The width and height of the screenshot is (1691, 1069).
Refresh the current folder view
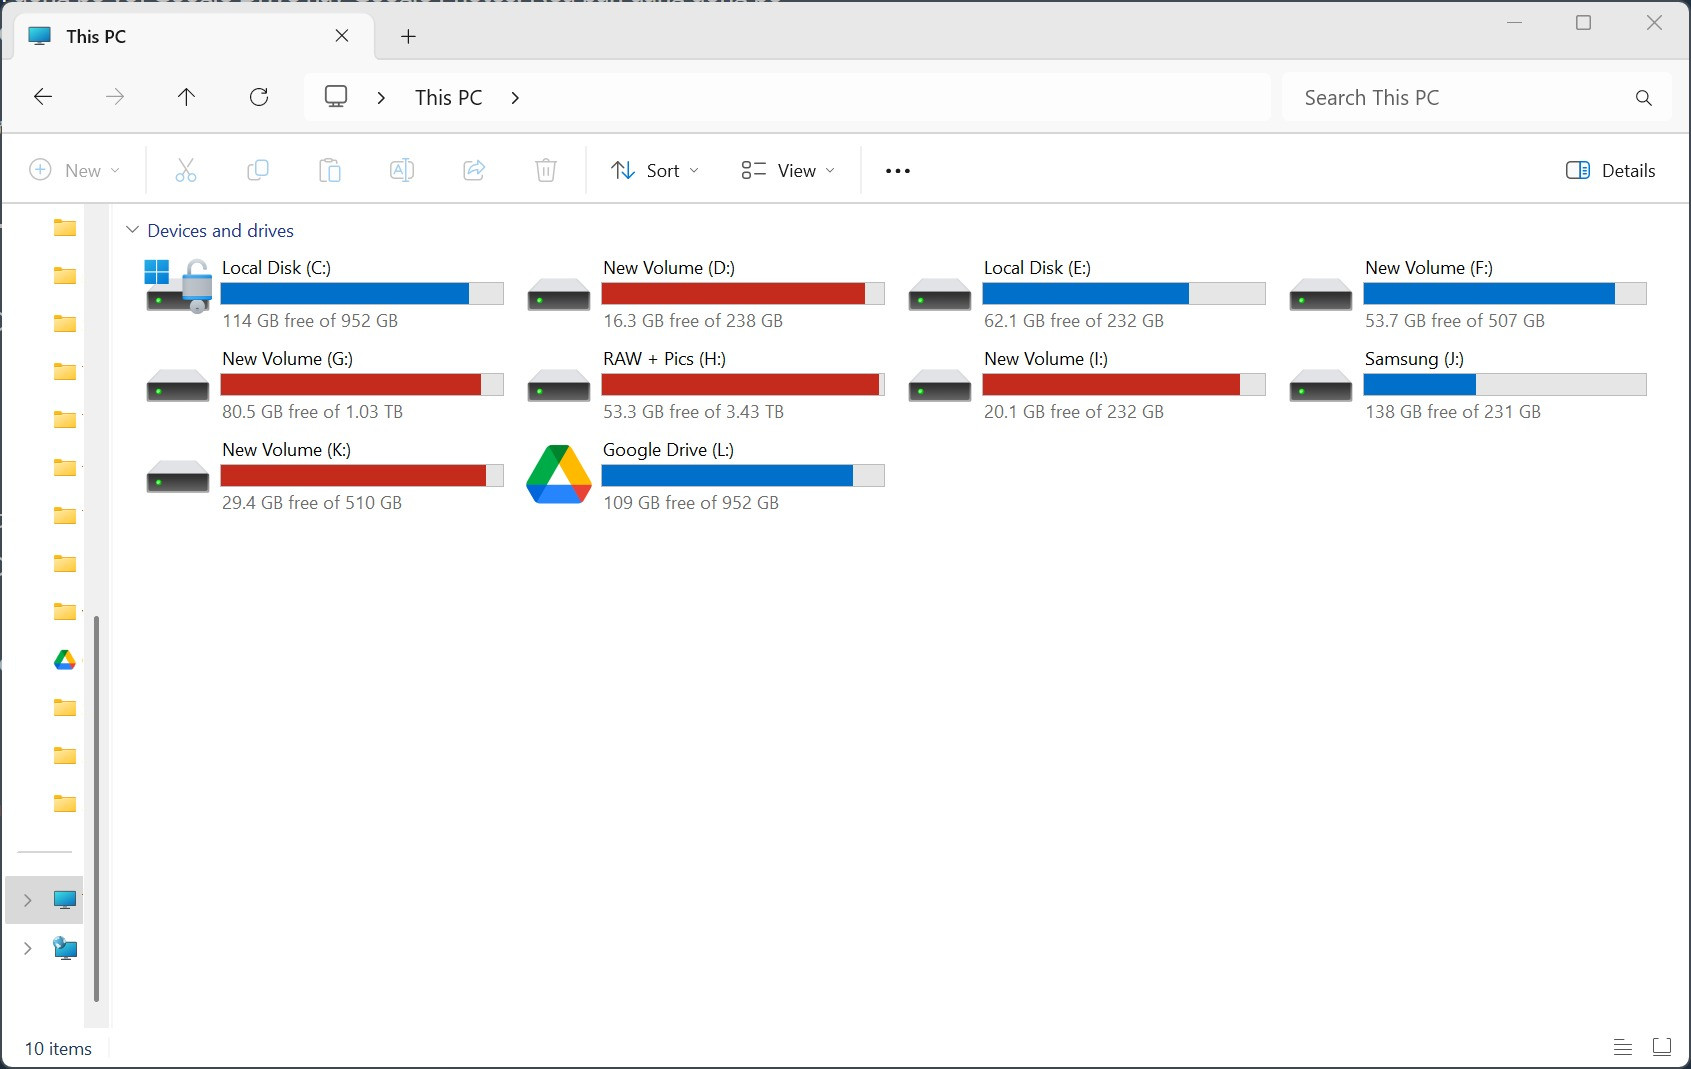point(259,97)
